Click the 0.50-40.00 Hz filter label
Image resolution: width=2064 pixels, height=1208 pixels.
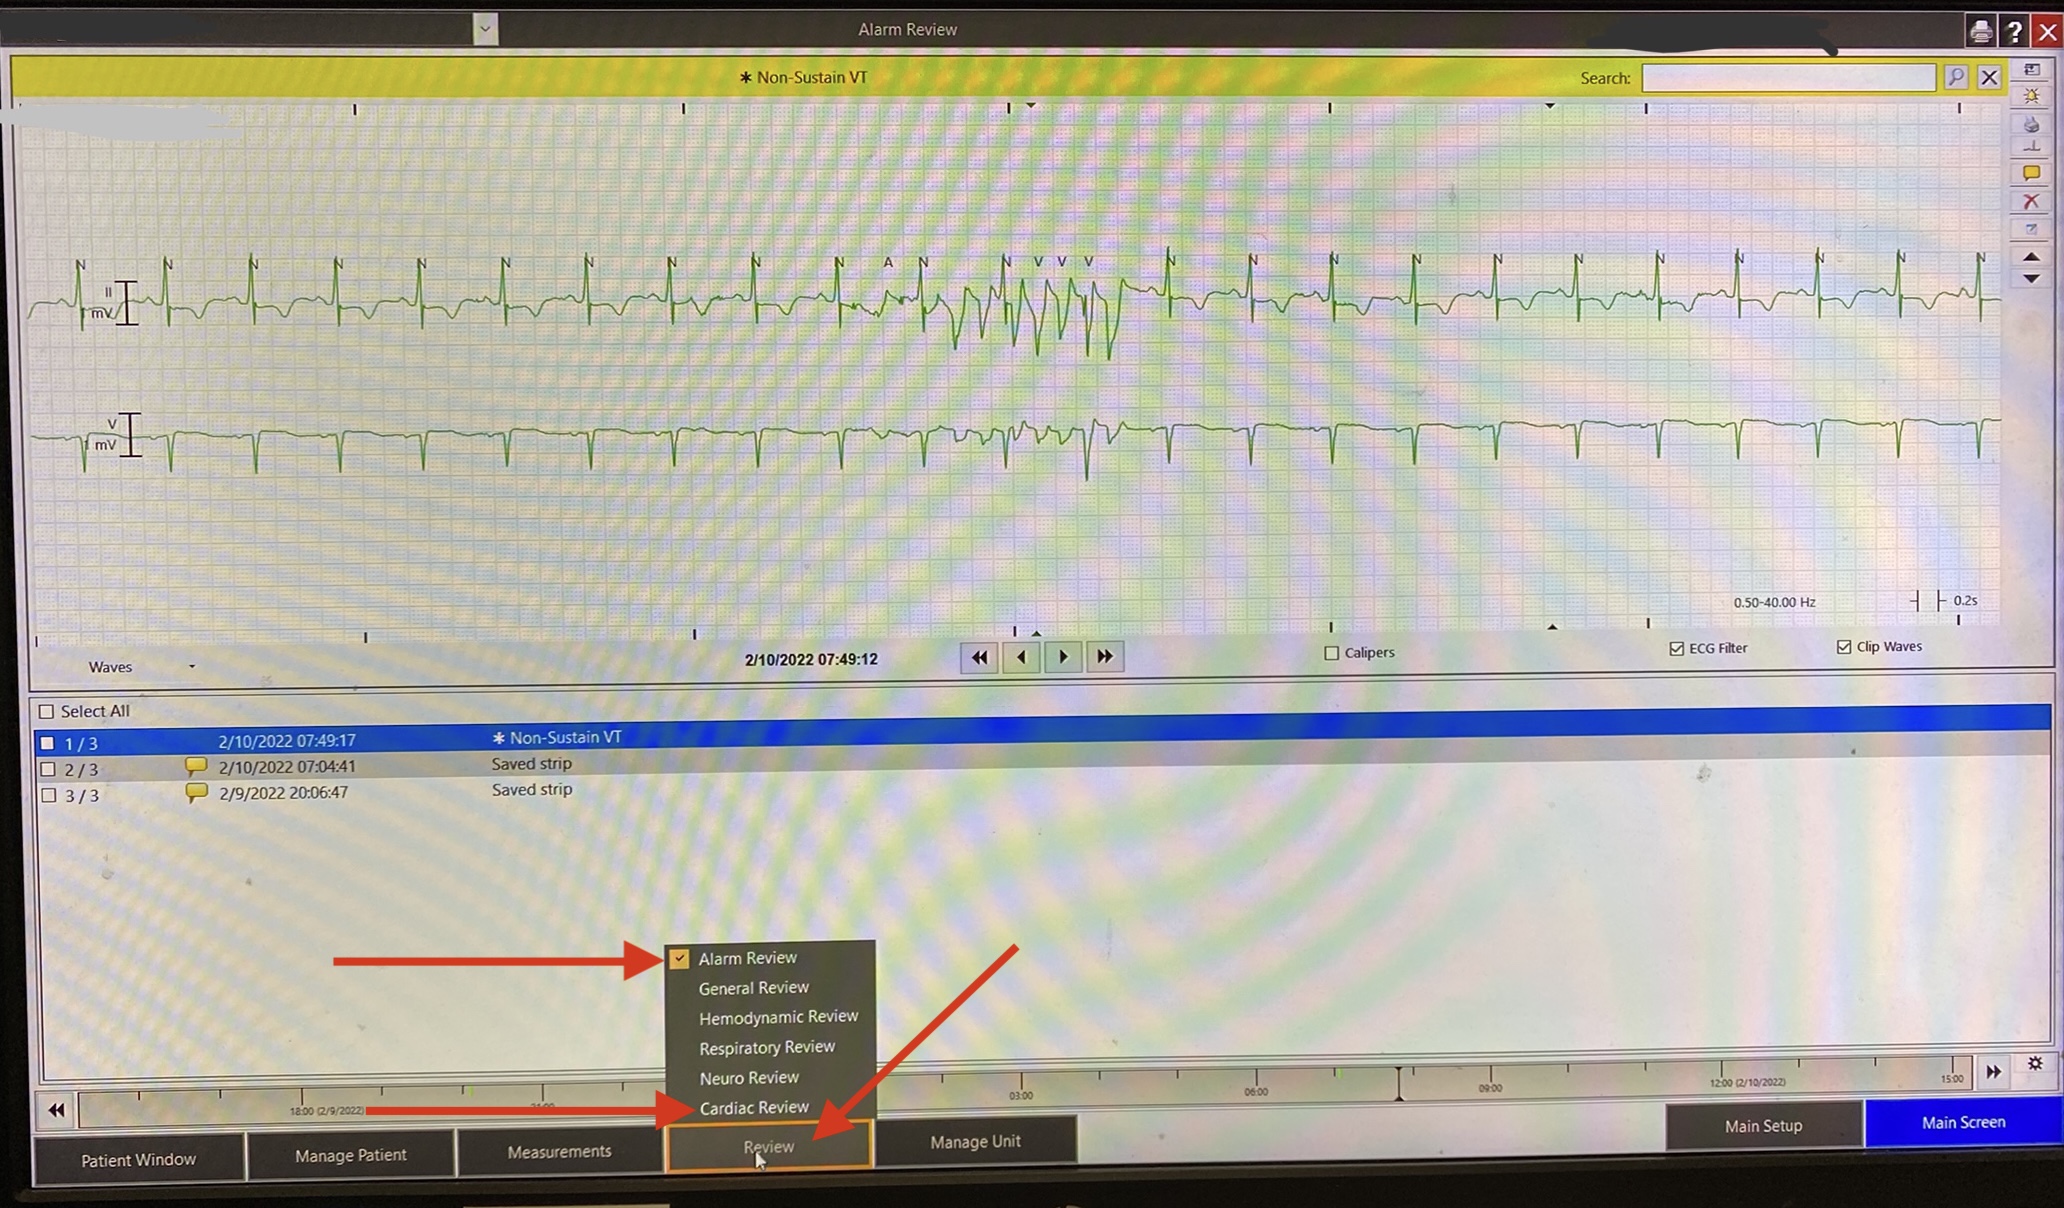tap(1774, 603)
